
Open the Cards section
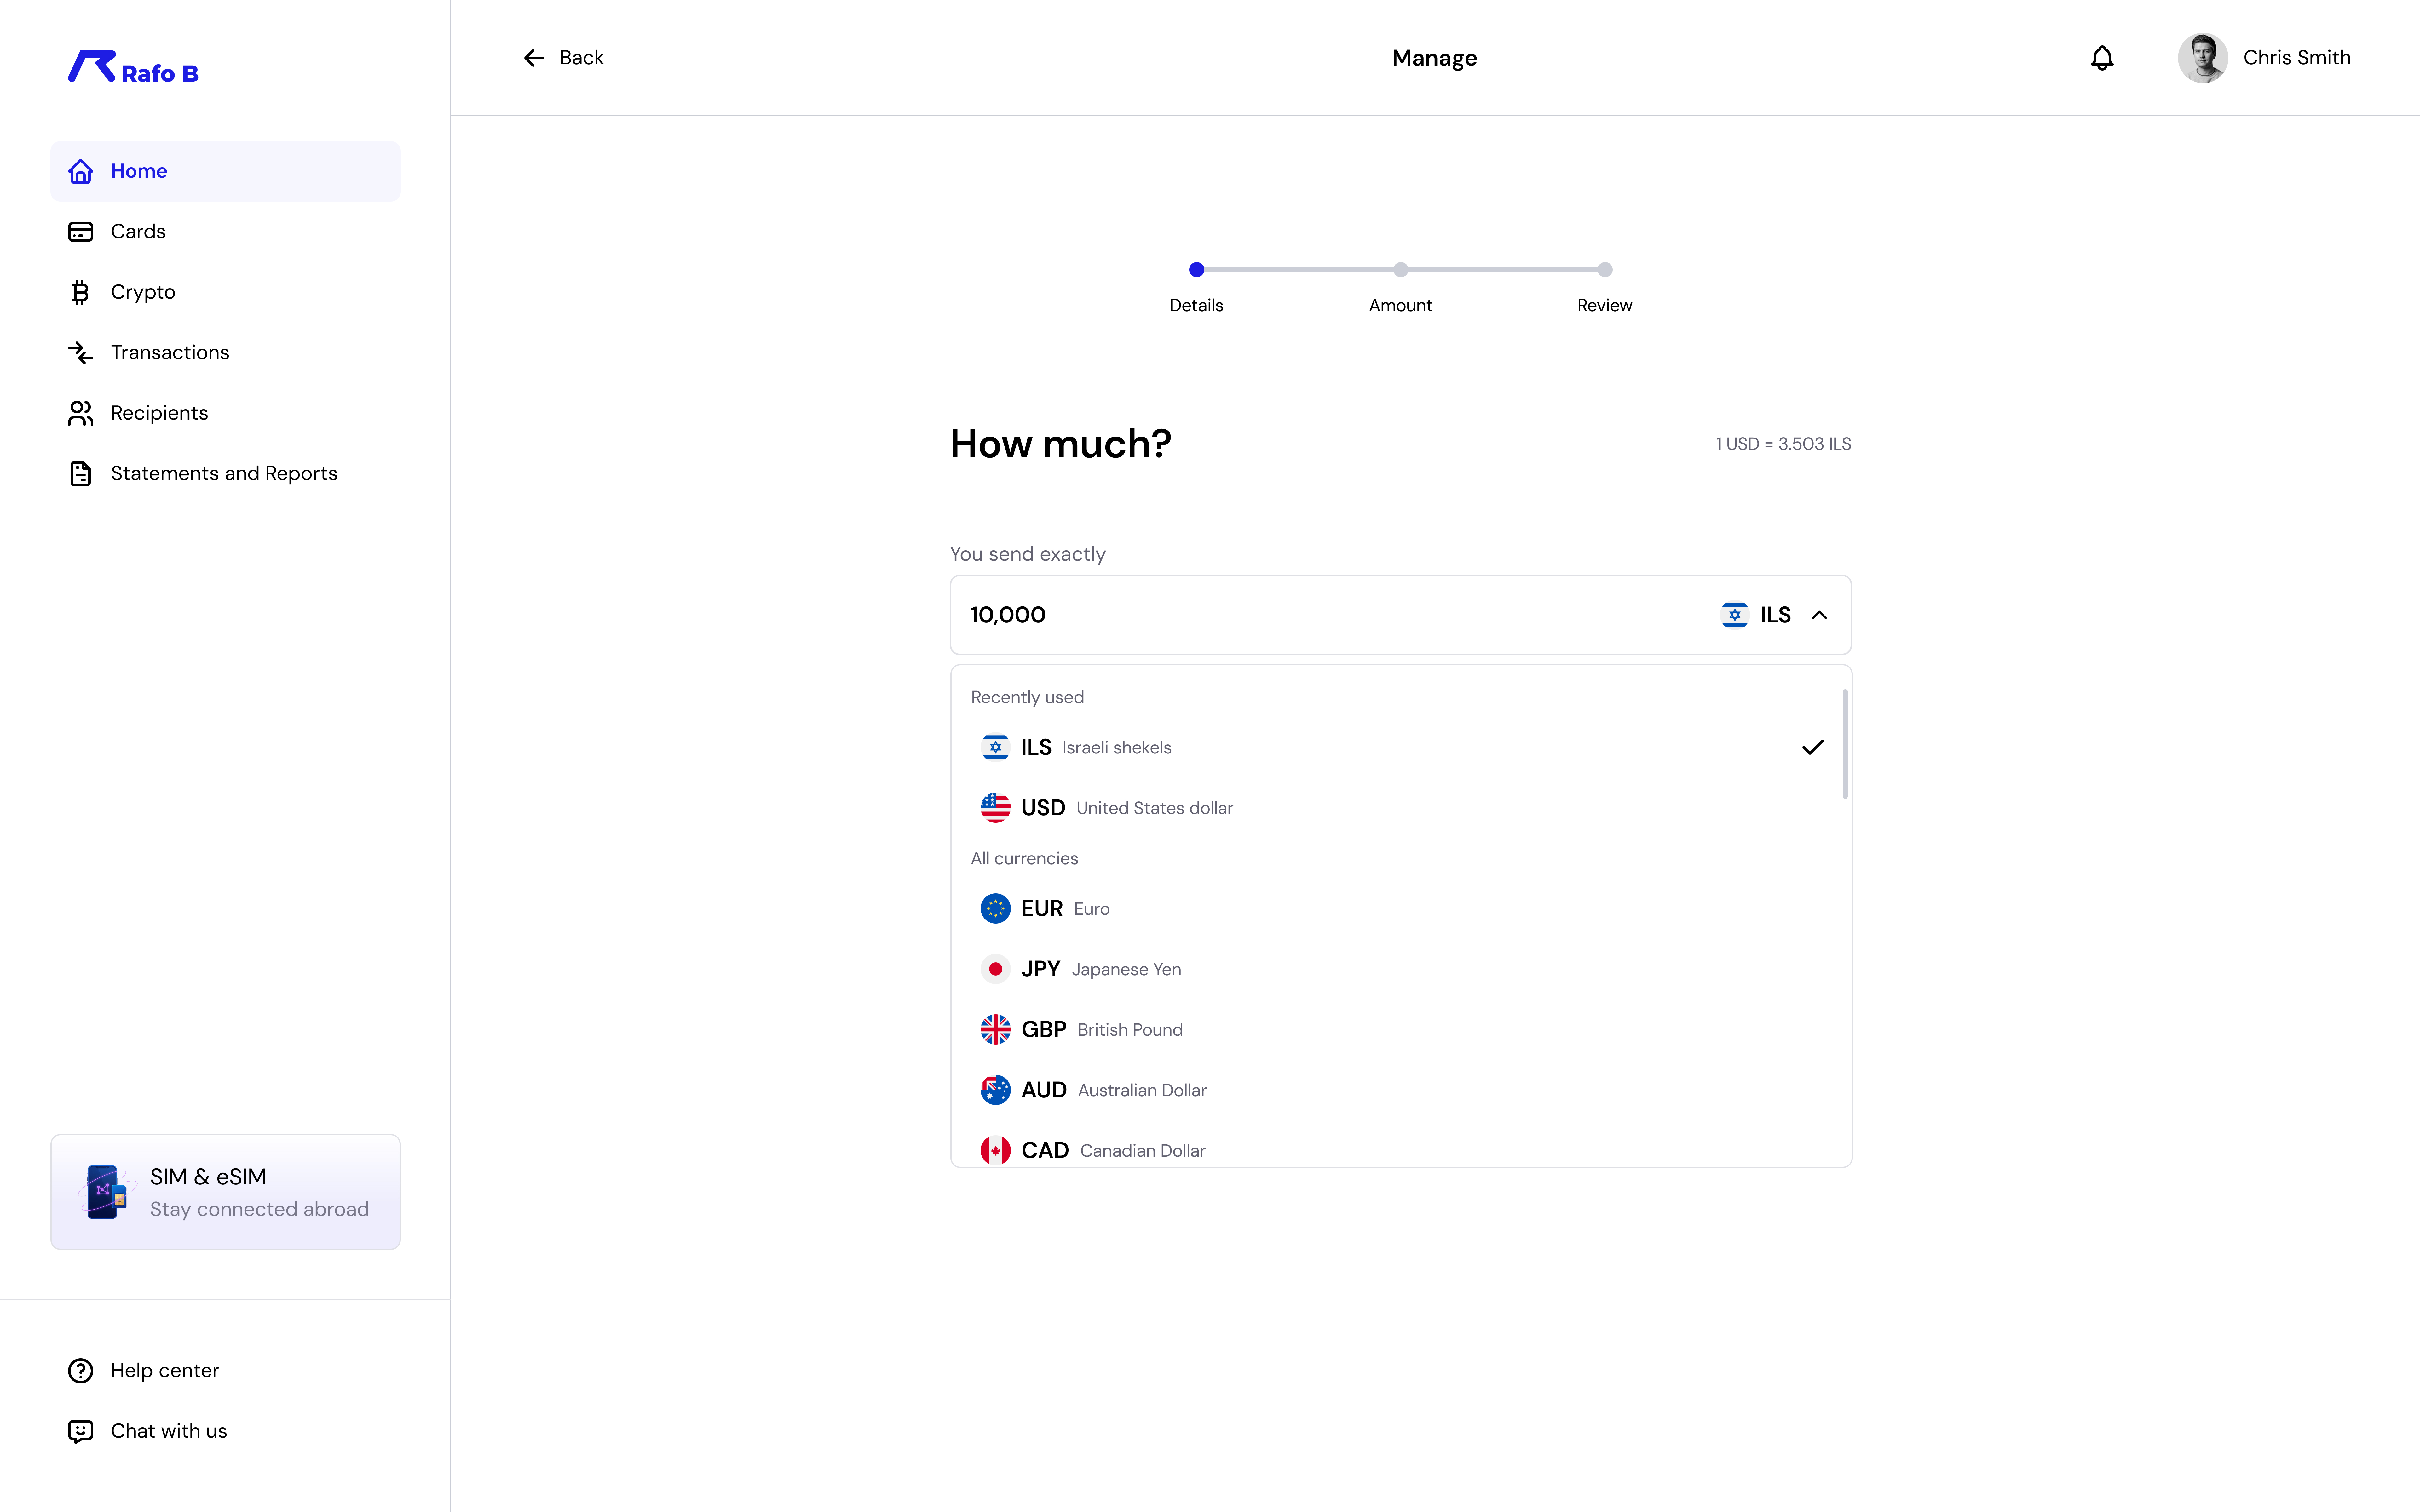coord(138,231)
